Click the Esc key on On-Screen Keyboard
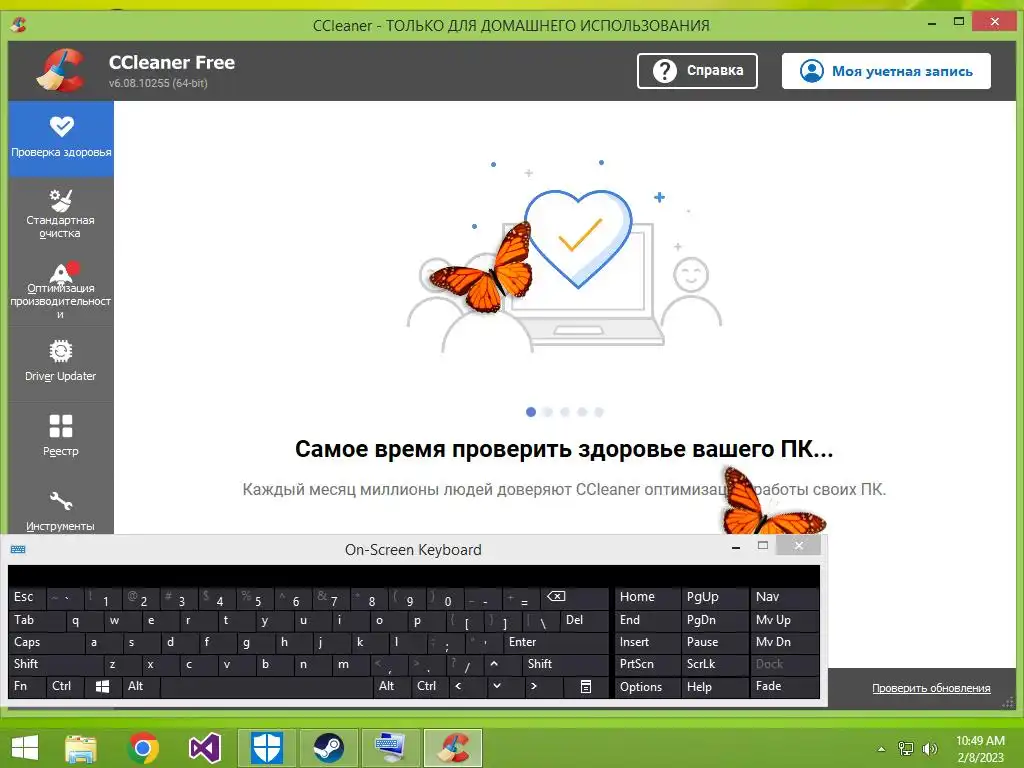Screen dimensions: 1024x768 click(x=26, y=597)
